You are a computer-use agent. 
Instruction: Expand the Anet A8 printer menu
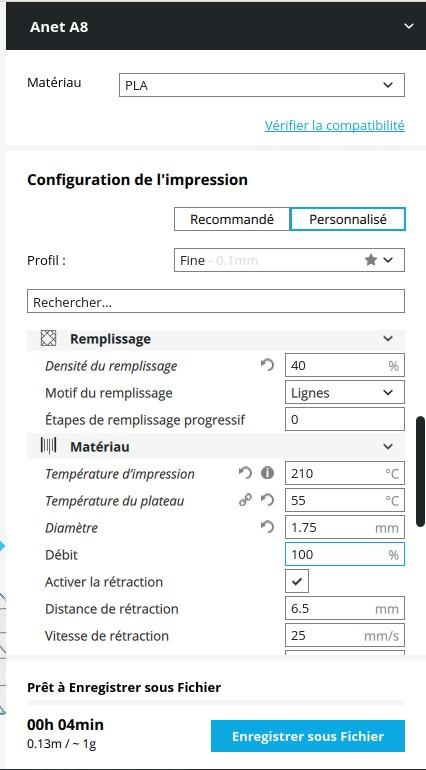[409, 26]
